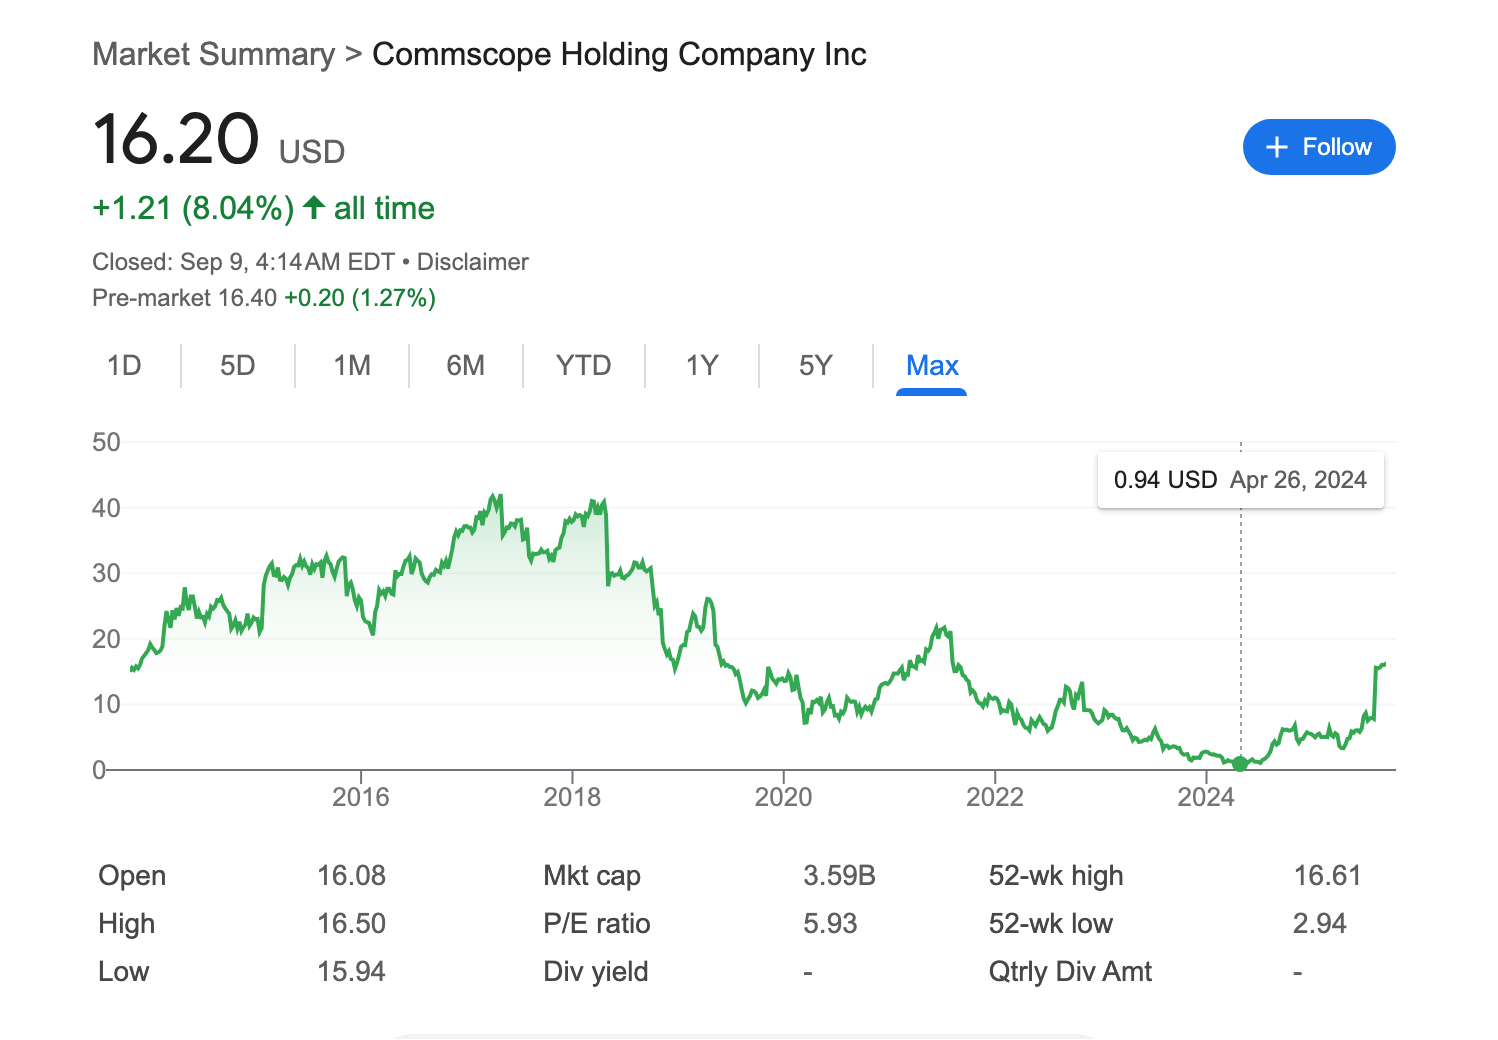1498x1040 pixels.
Task: Click the green up arrow beside all time
Action: pyautogui.click(x=314, y=208)
